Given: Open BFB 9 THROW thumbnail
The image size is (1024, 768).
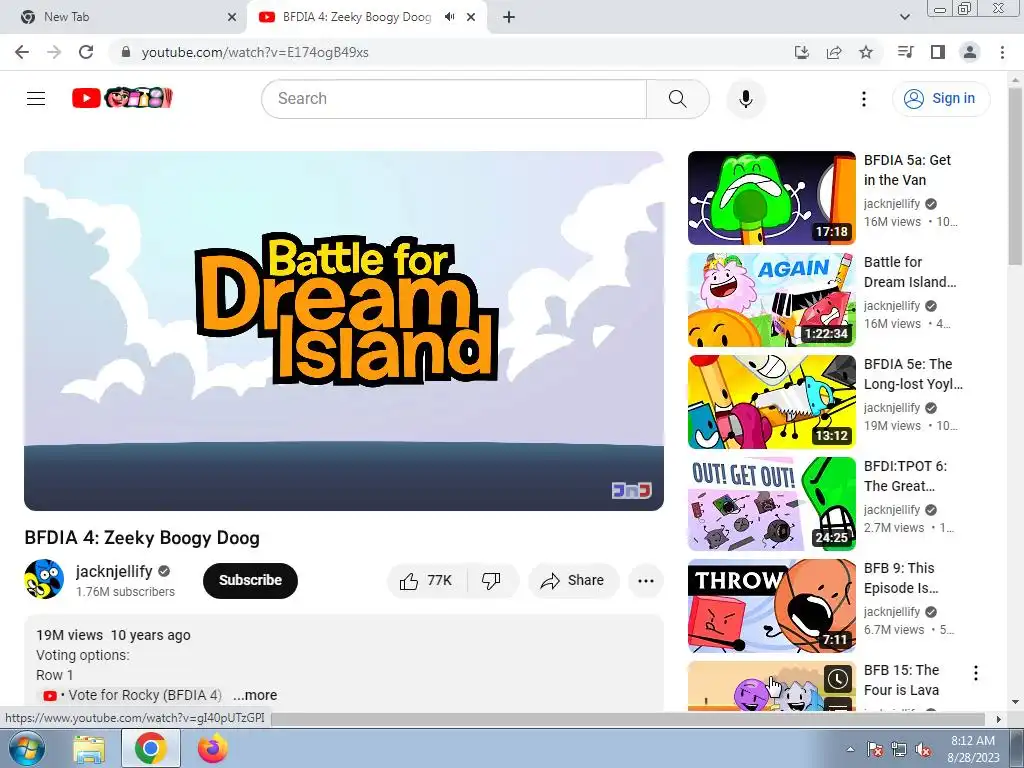Looking at the screenshot, I should 771,605.
